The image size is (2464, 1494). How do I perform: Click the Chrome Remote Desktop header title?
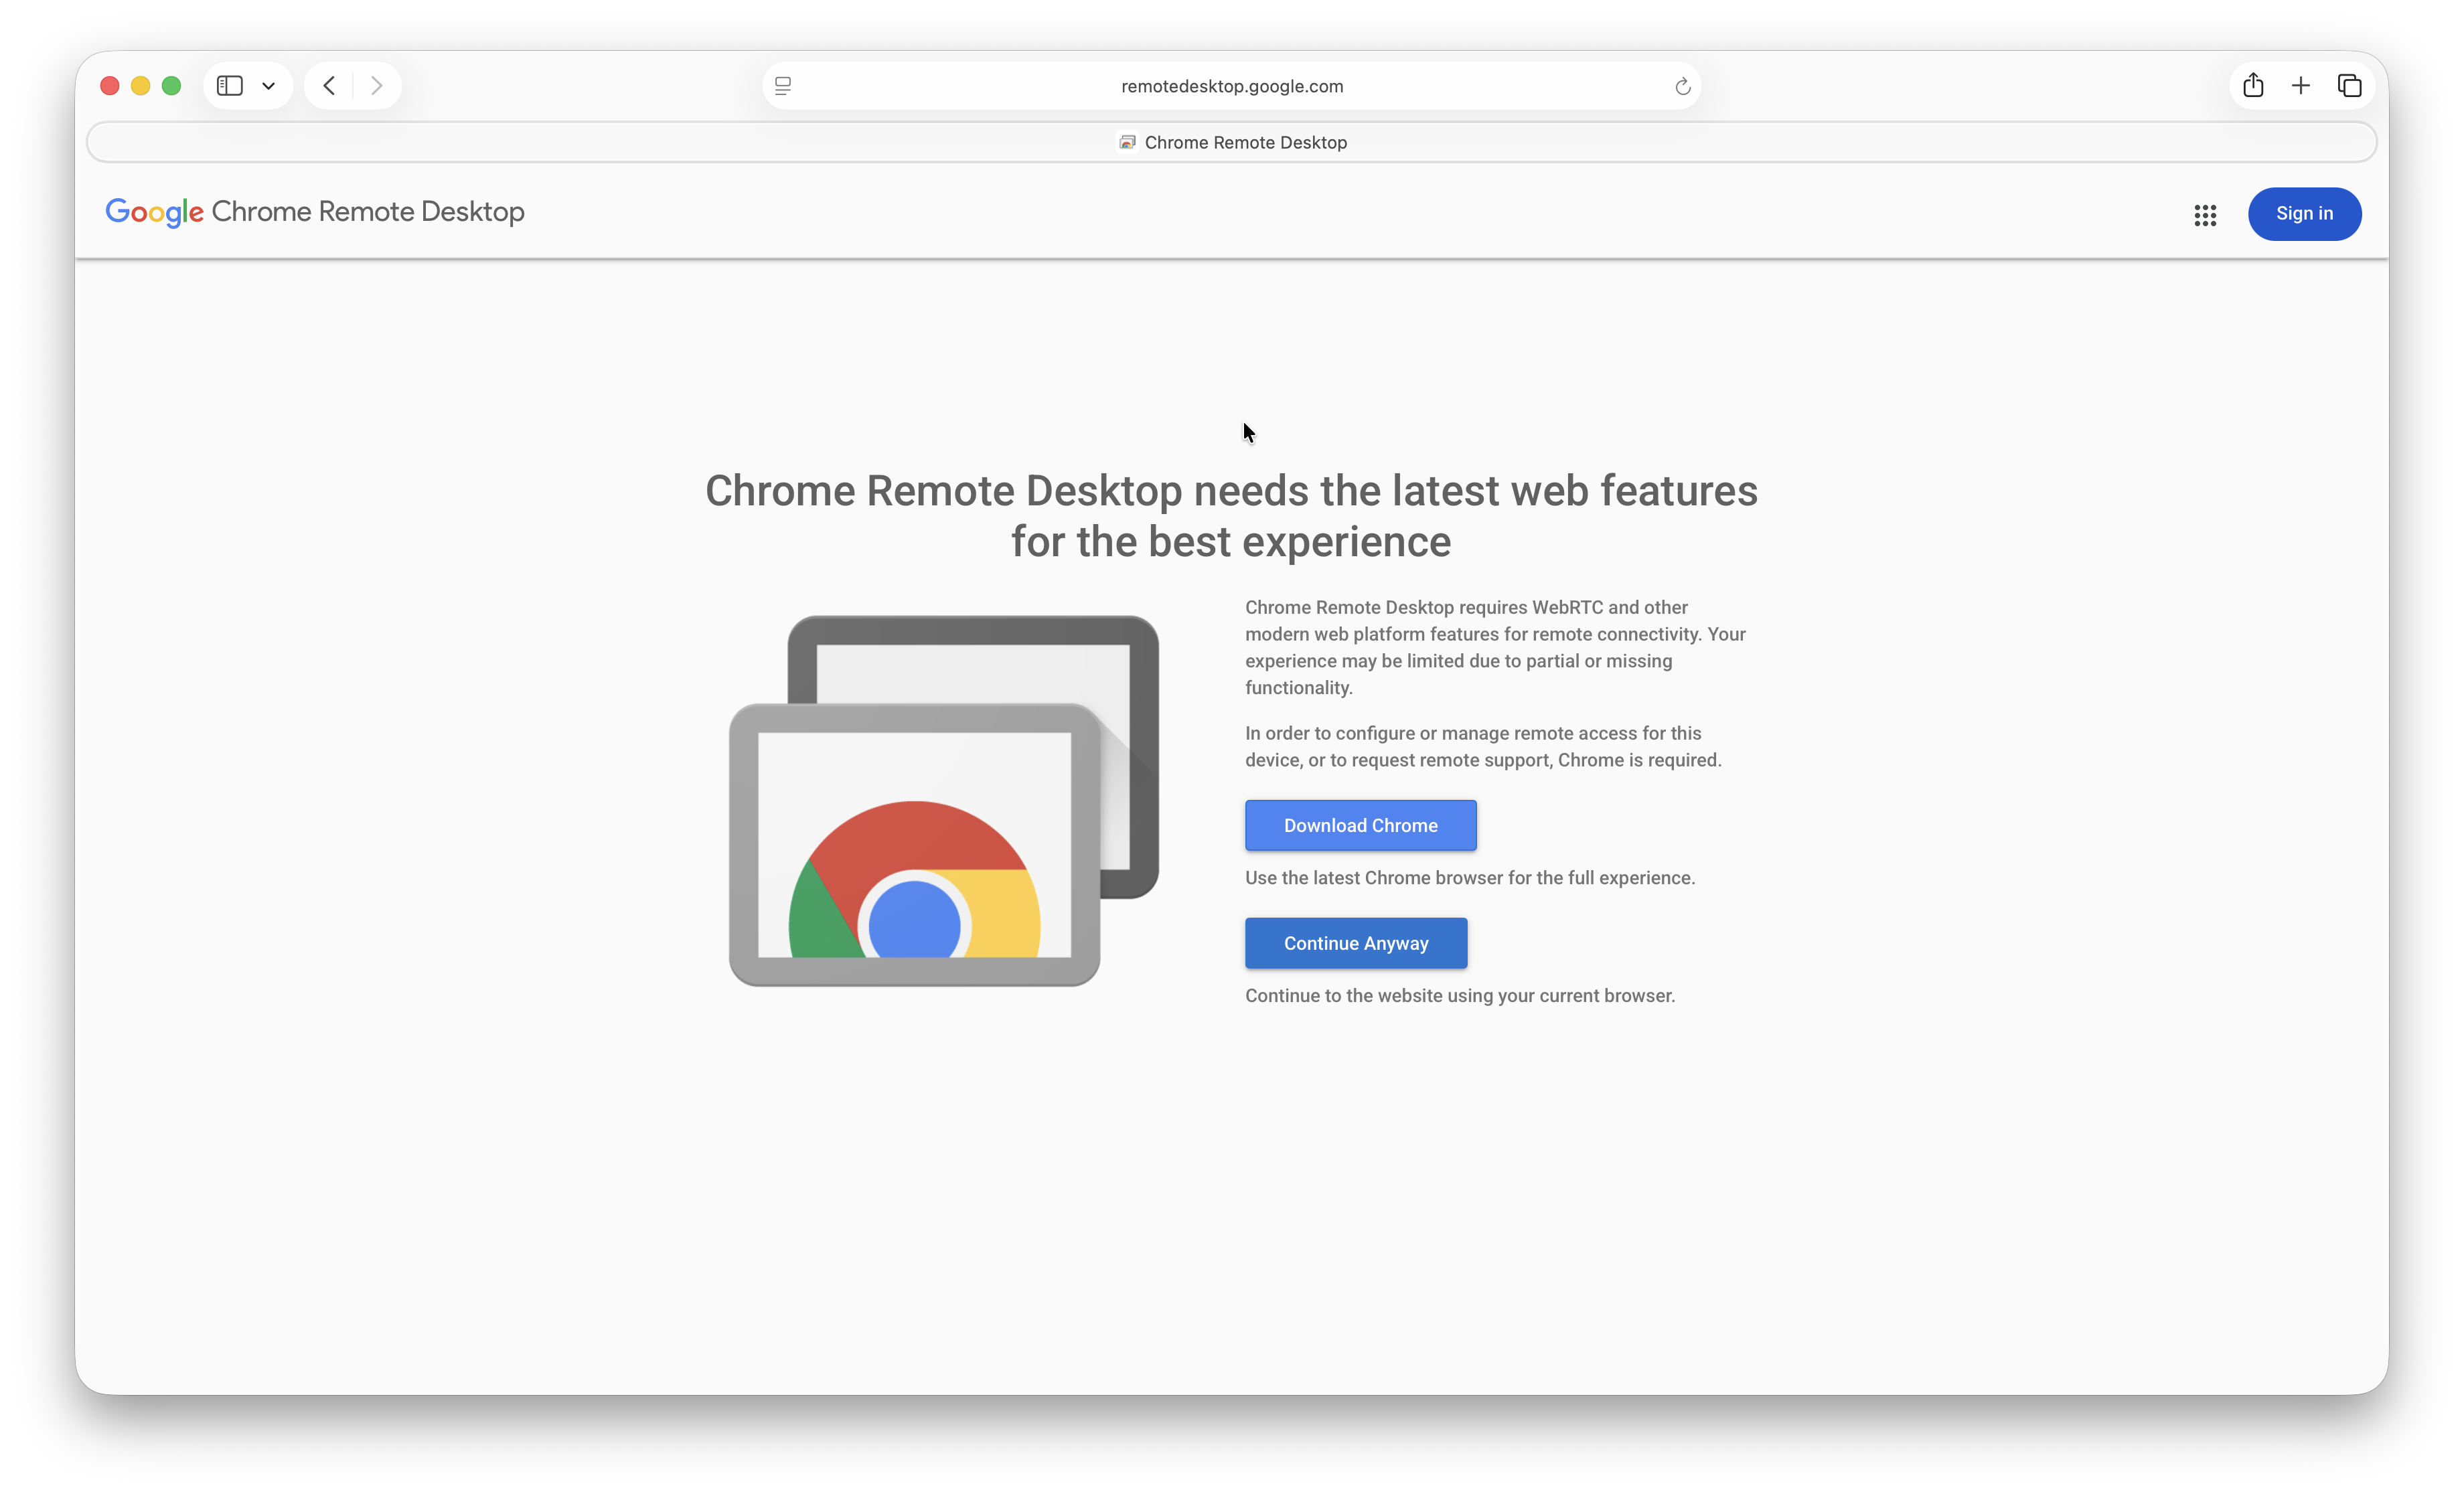point(368,212)
